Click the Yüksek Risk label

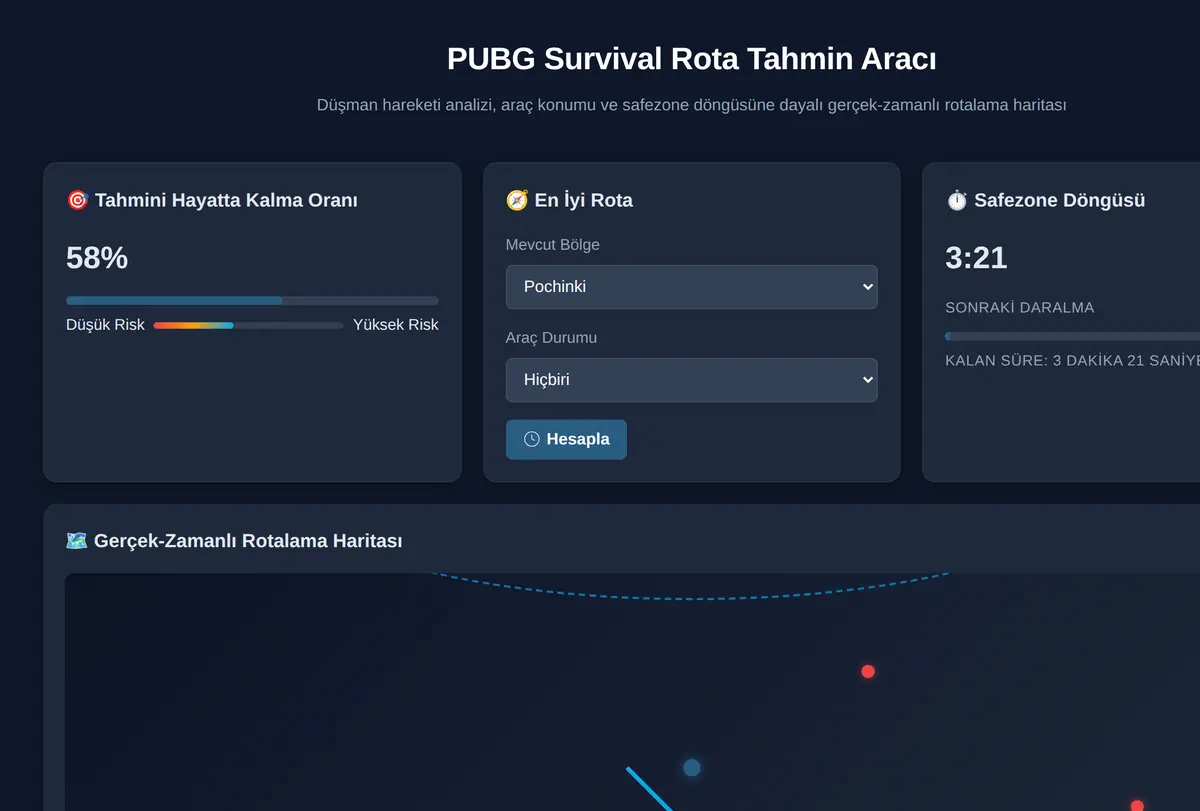pos(396,325)
